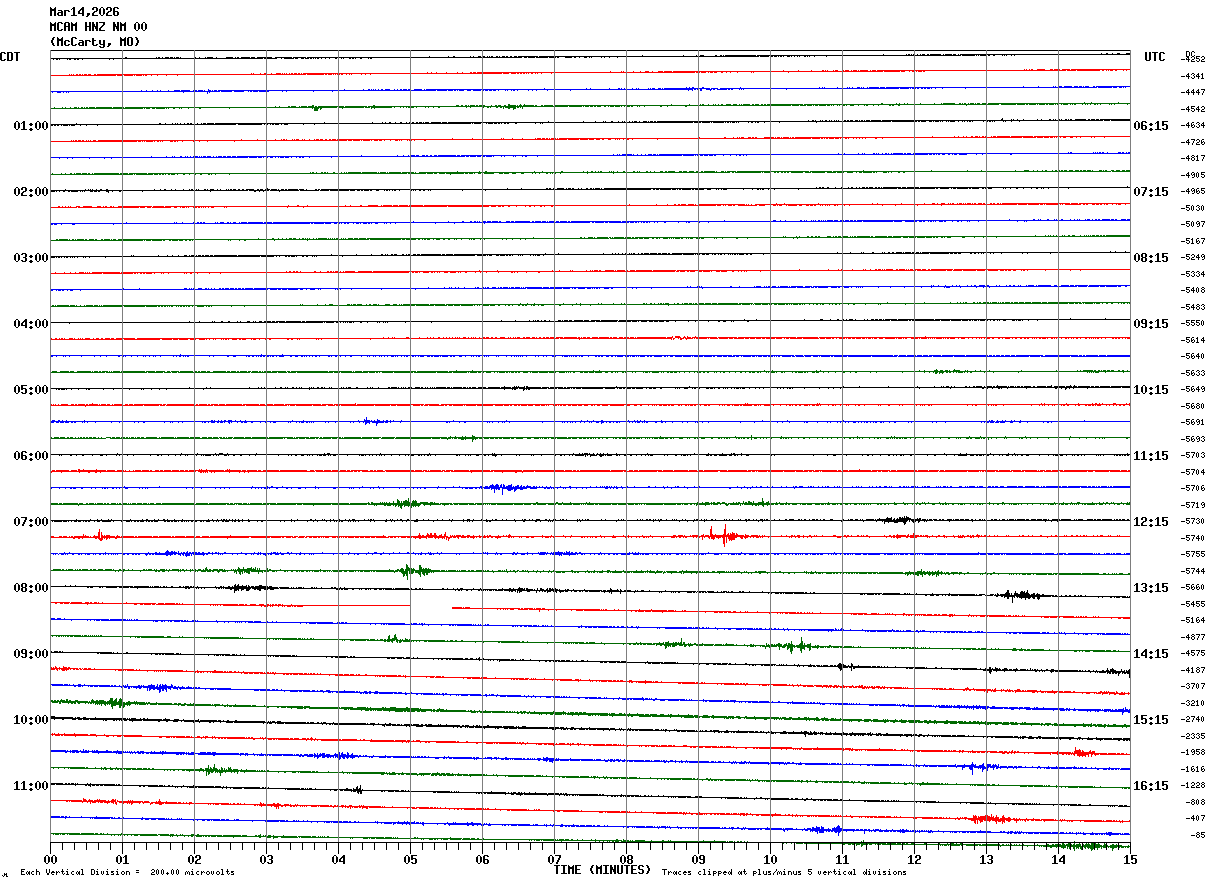Viewport: 1210px width, 886px height.
Task: Click the '10:00' CDT time label
Action: [x=31, y=720]
